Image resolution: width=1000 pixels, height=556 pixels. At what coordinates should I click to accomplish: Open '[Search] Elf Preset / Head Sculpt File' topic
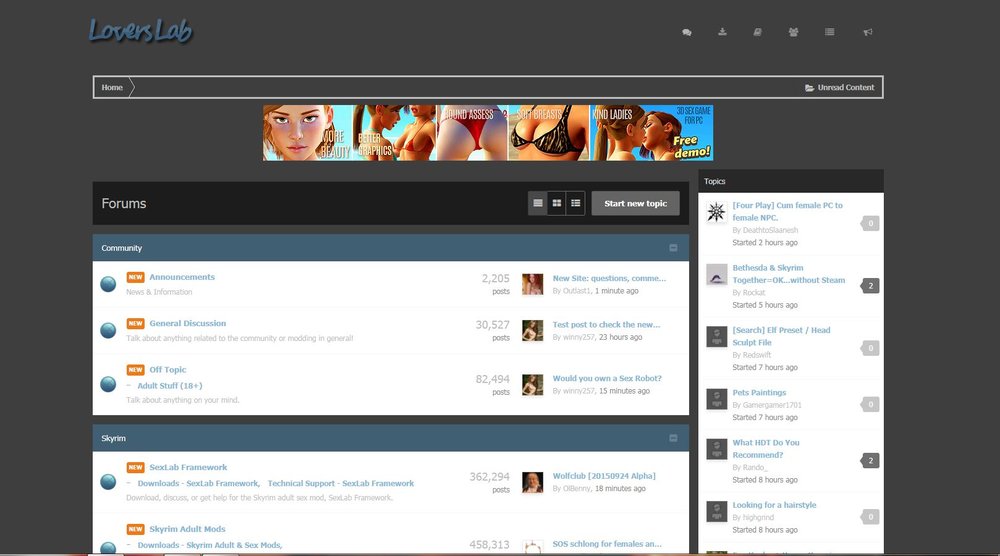(x=781, y=336)
